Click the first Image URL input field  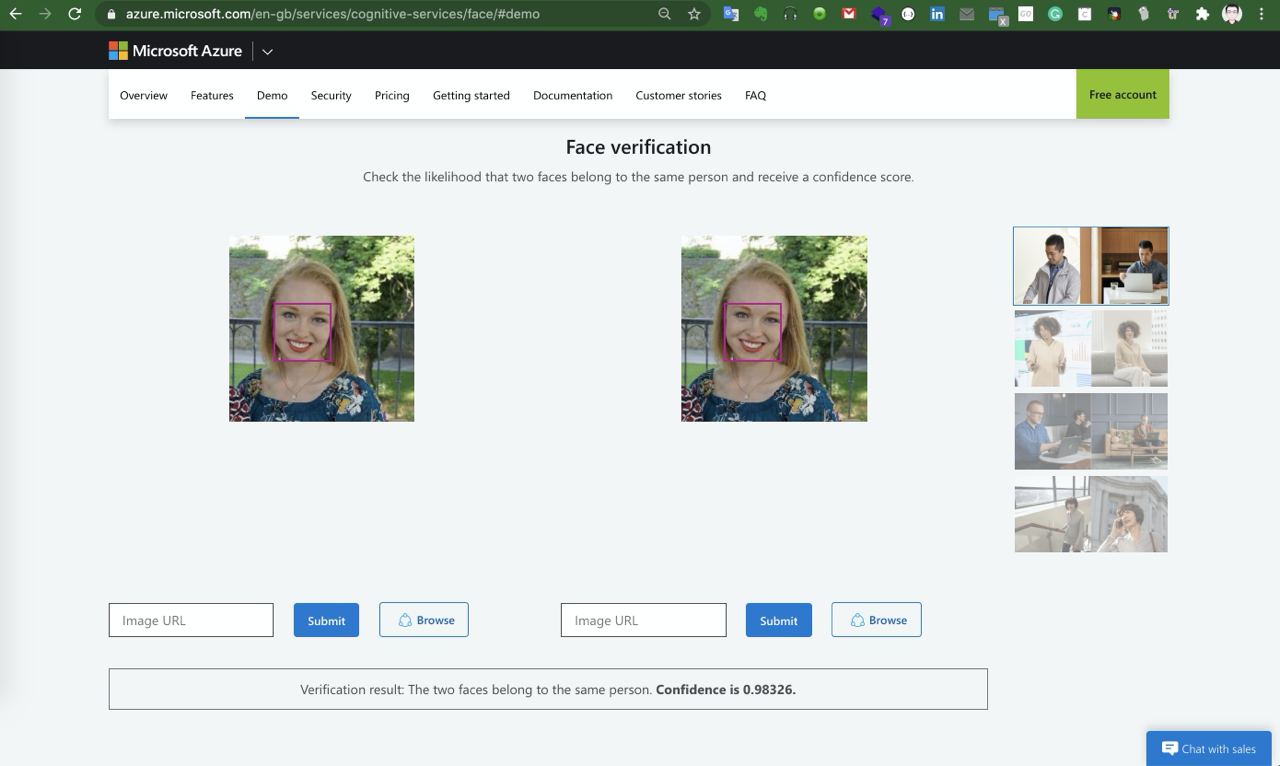[191, 620]
